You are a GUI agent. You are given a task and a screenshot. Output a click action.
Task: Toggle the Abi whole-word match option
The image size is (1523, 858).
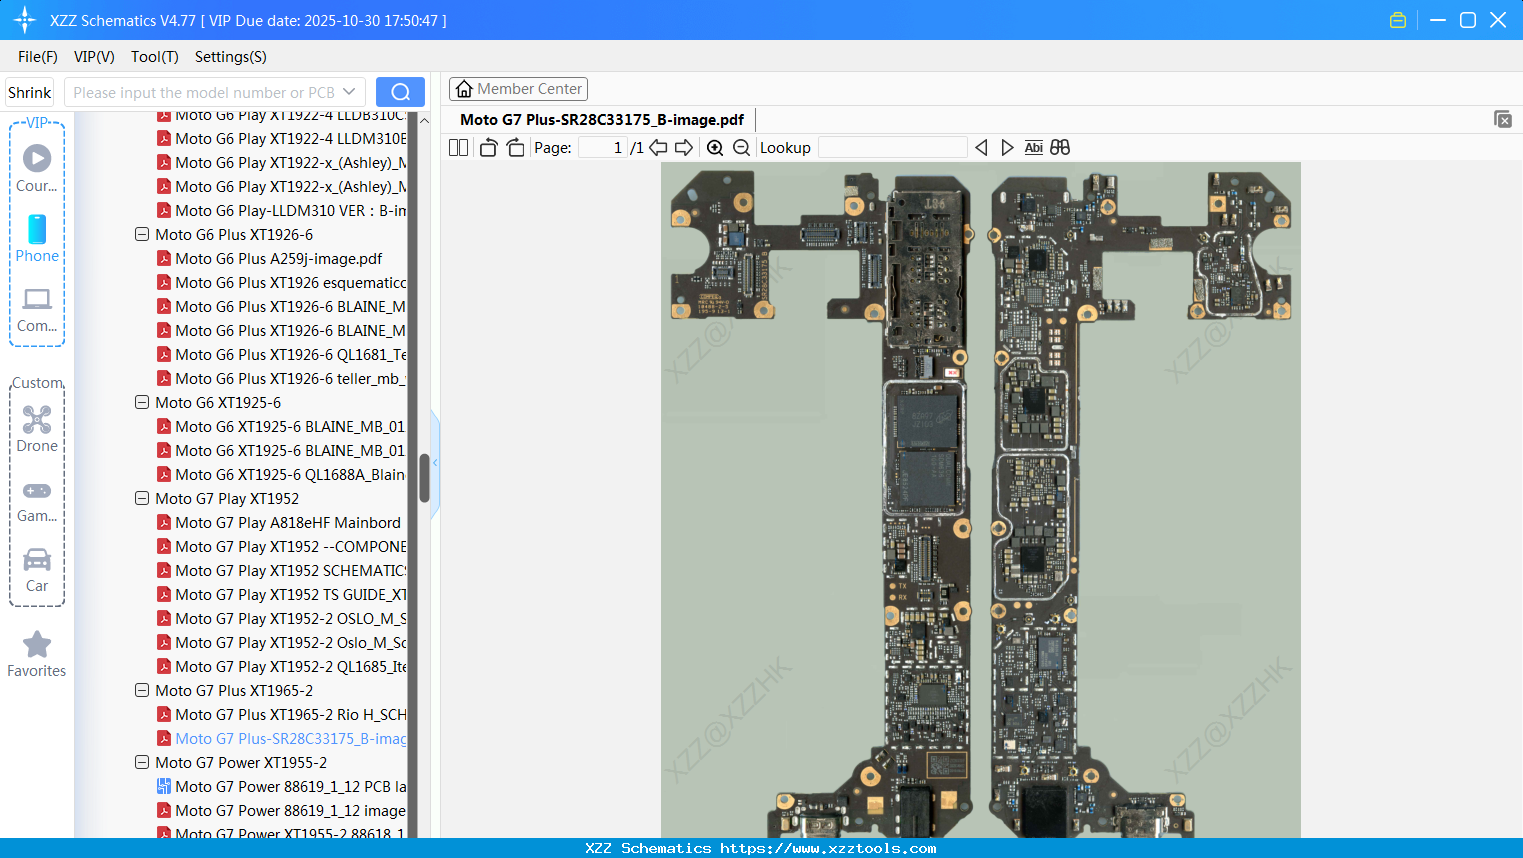[1033, 148]
